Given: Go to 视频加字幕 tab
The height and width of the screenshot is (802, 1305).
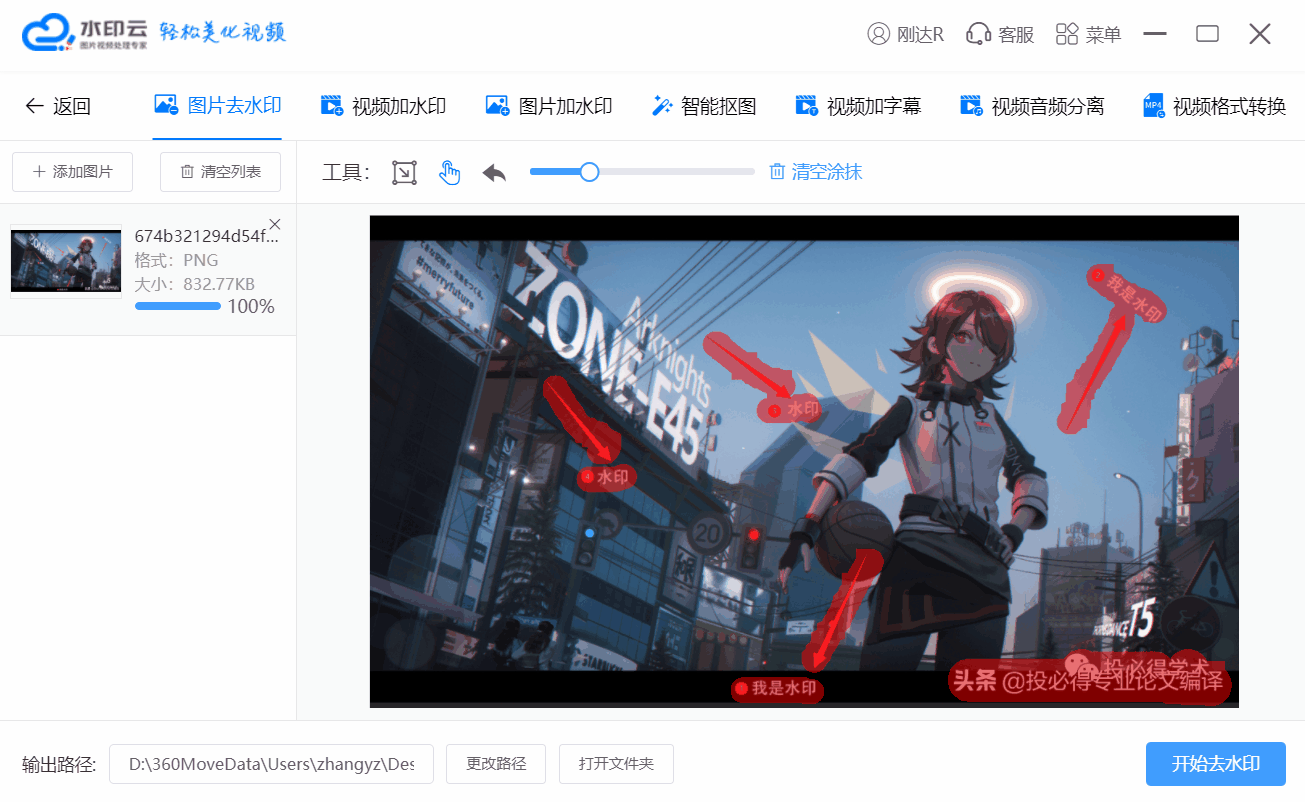Looking at the screenshot, I should (x=858, y=106).
